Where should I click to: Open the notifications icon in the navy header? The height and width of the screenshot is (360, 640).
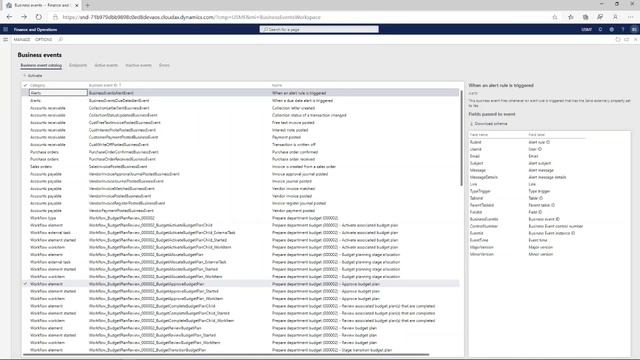click(x=600, y=29)
